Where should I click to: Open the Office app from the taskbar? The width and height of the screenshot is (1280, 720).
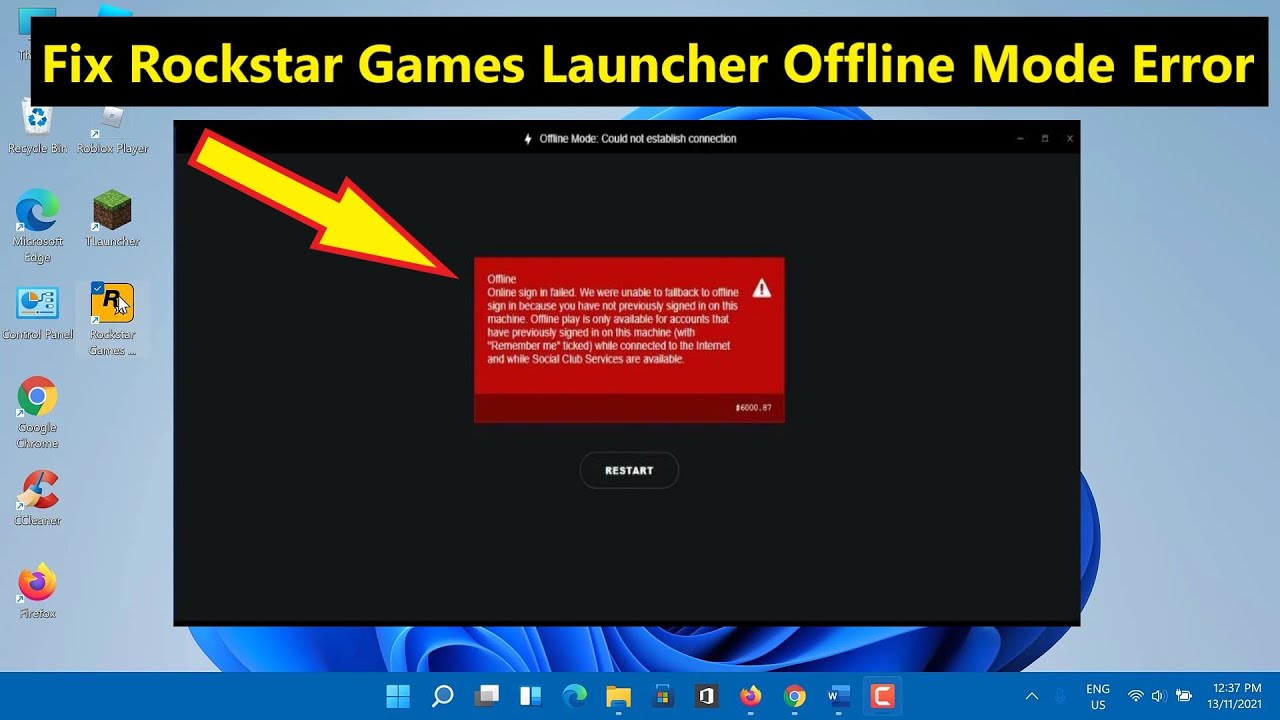tap(706, 696)
